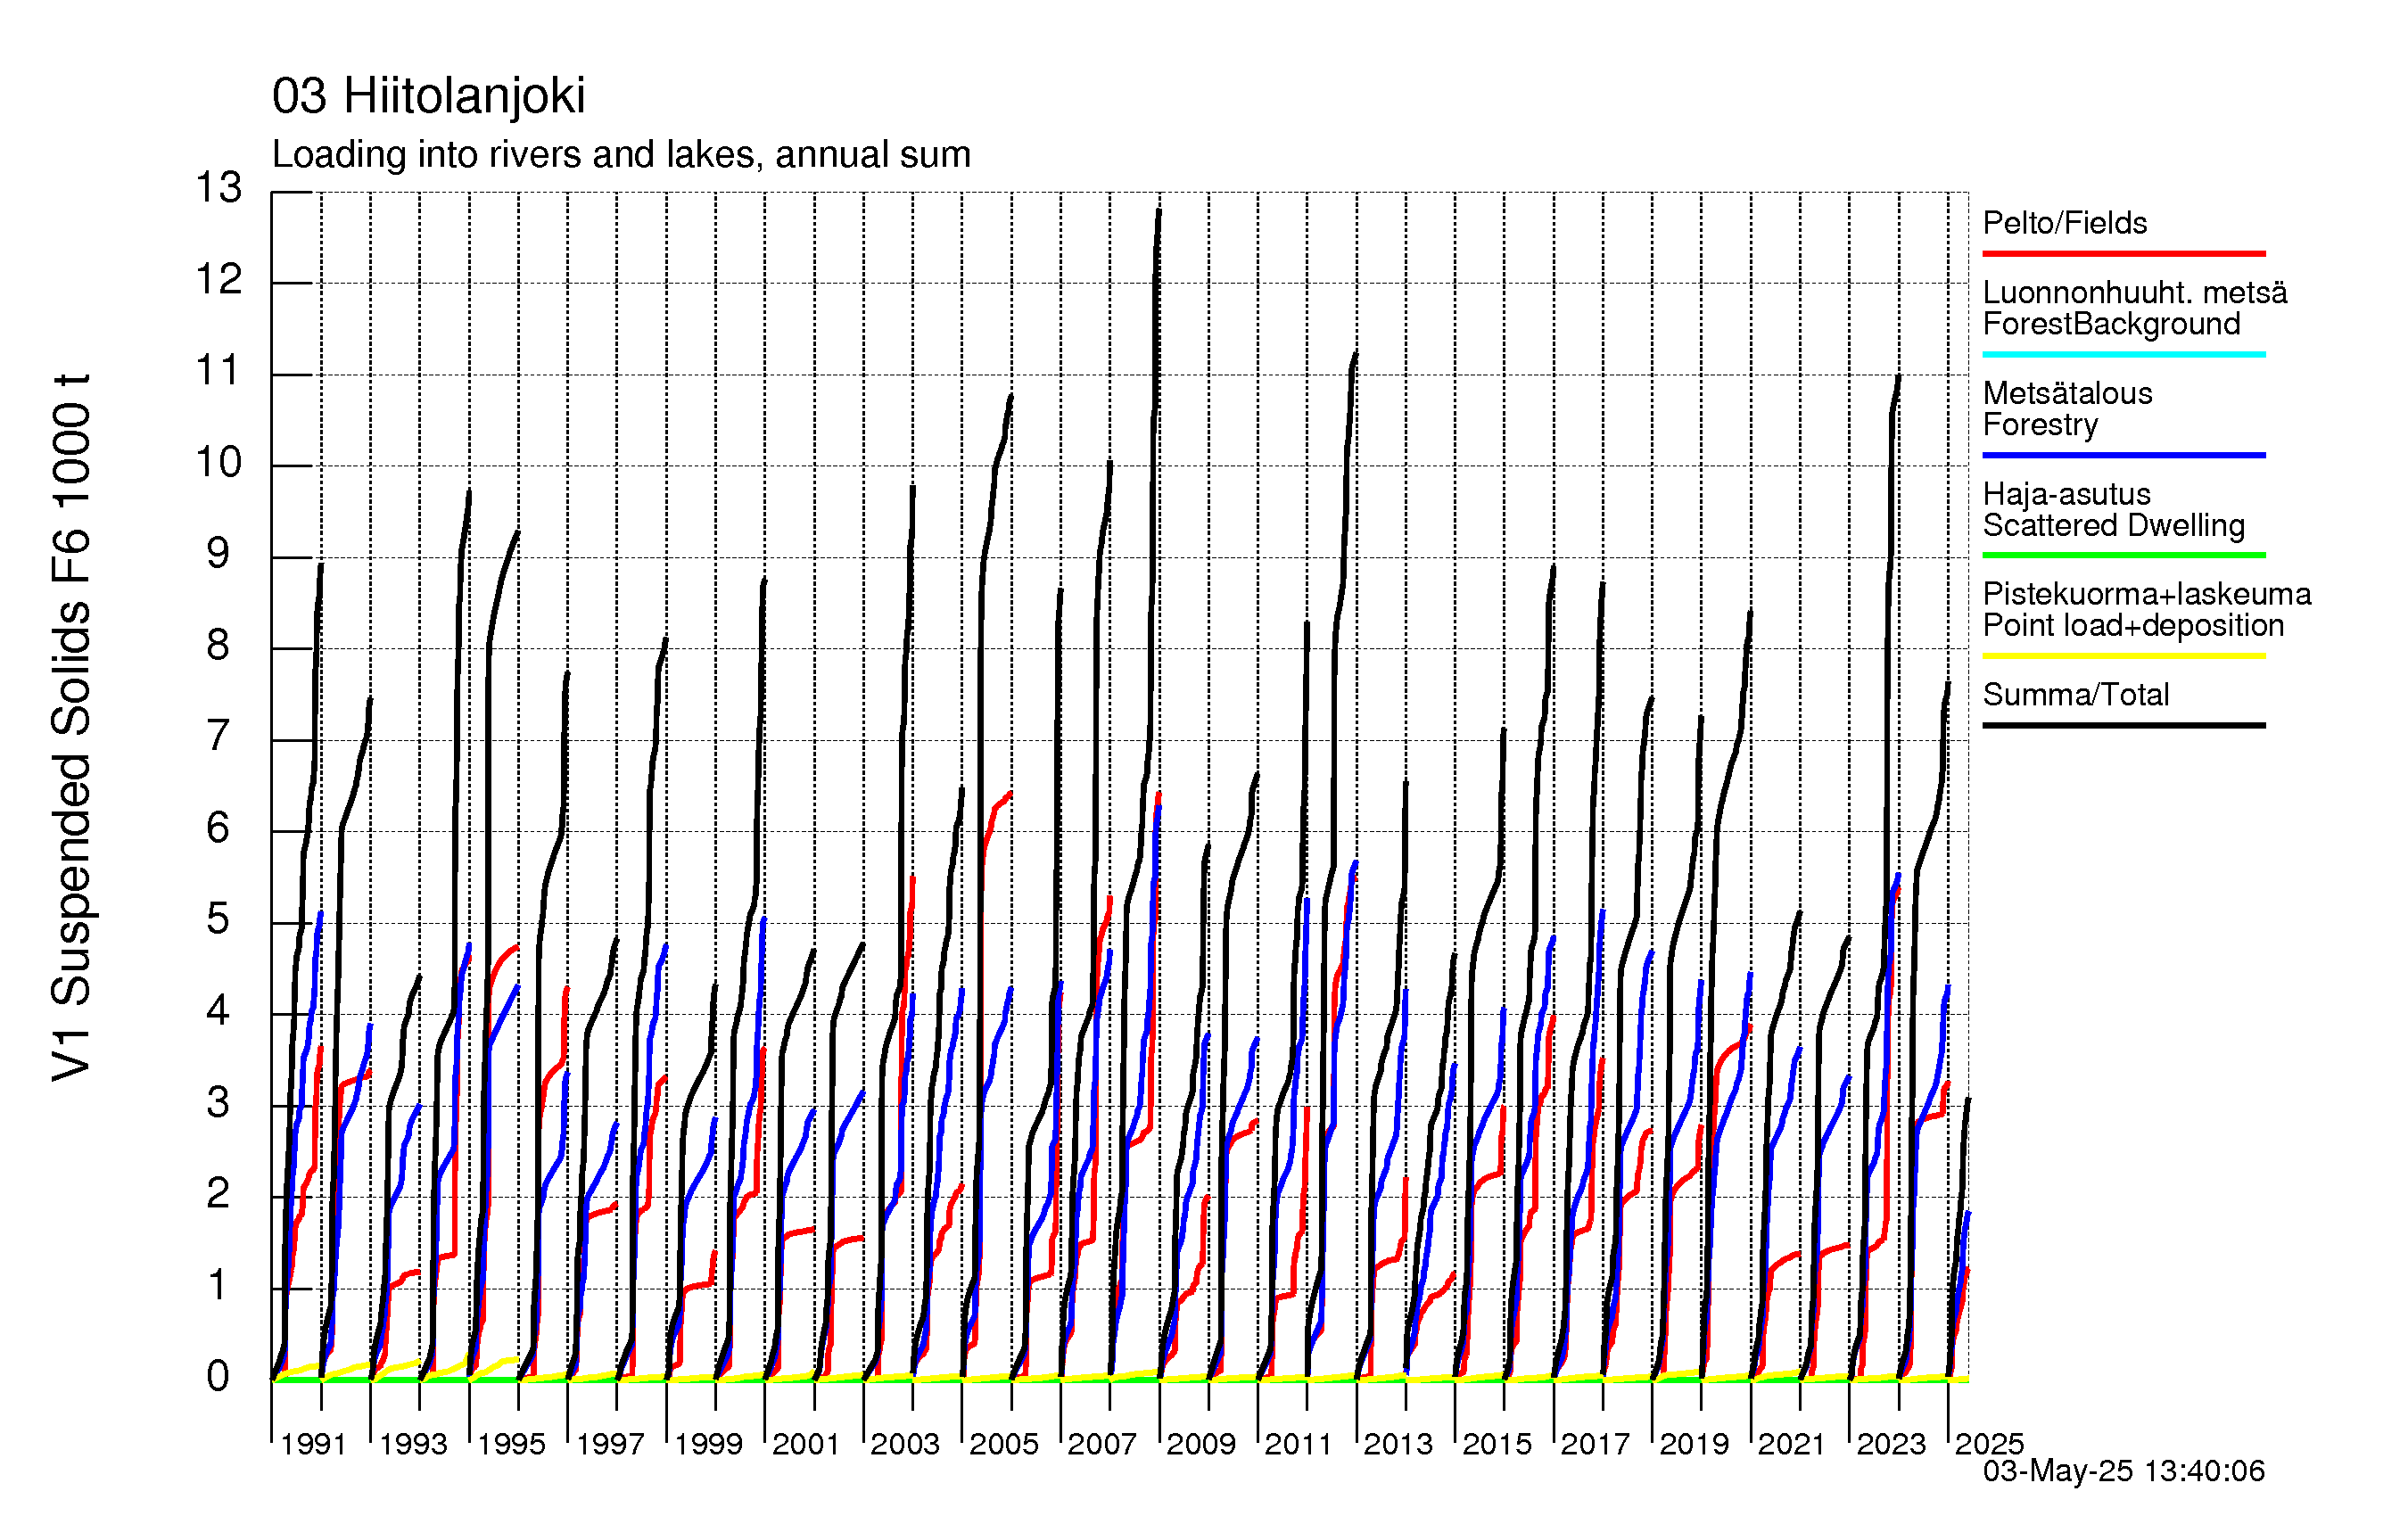Click the y-axis value 3
The height and width of the screenshot is (1516, 2408).
click(x=218, y=1103)
